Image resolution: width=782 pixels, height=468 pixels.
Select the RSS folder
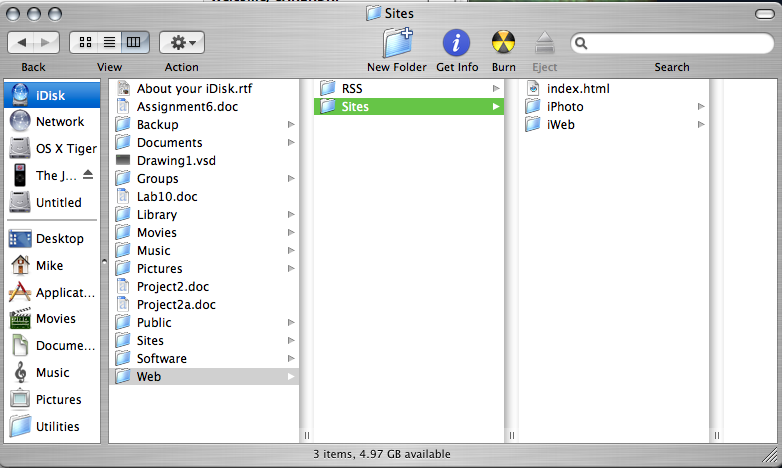[408, 88]
